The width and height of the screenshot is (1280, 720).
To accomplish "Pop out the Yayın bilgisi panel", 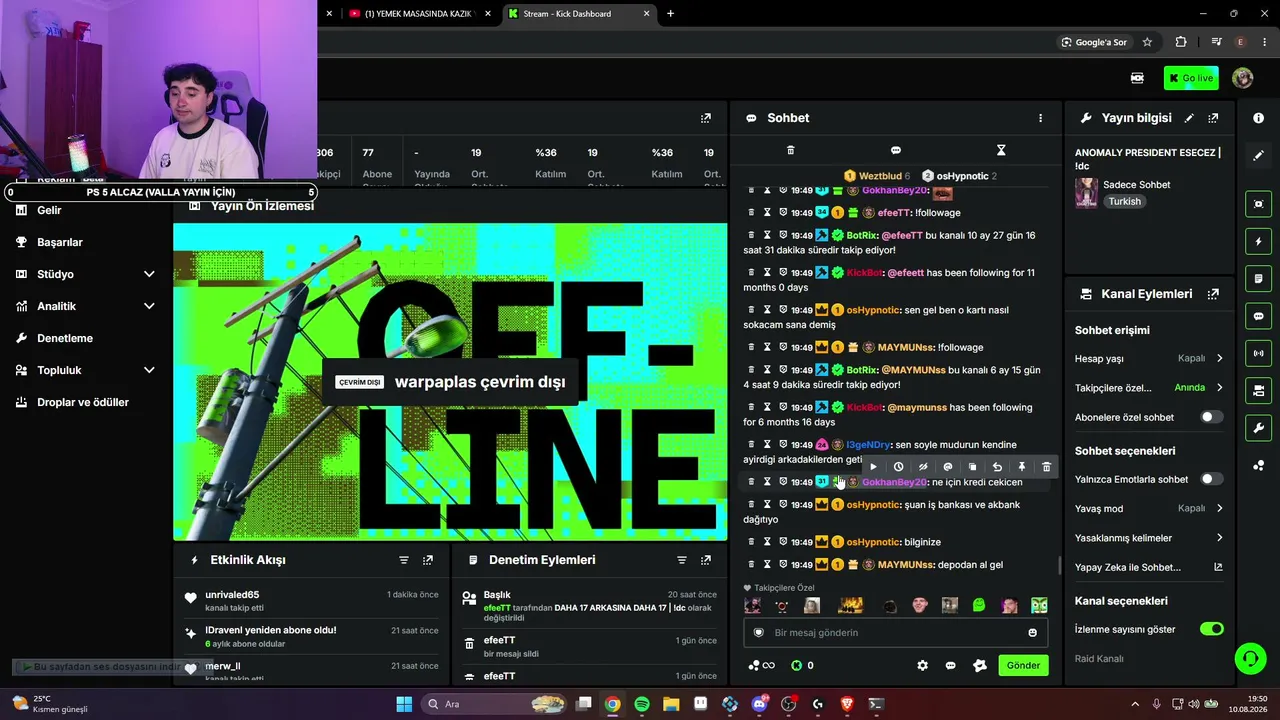I will (1213, 118).
